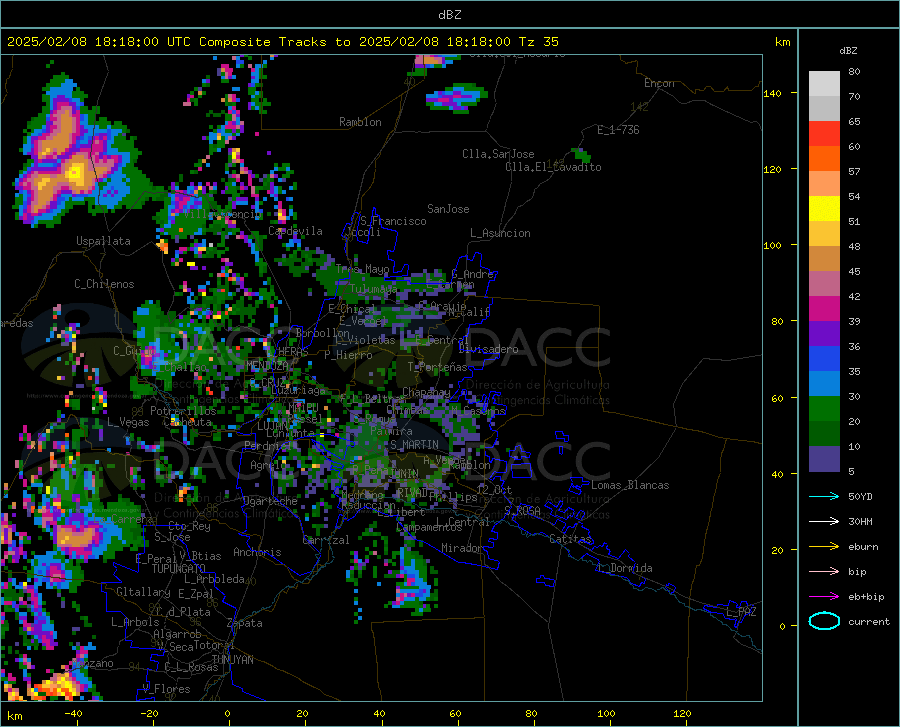Click the large storm cell core northwest

(x=75, y=172)
